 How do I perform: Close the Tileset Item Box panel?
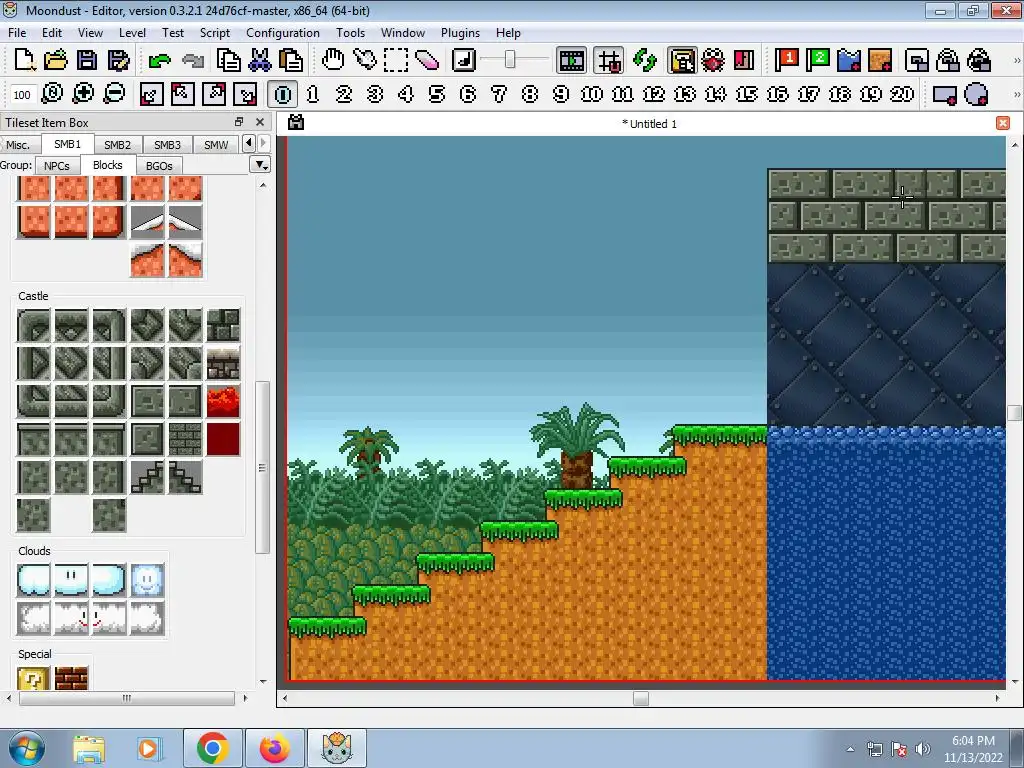(260, 122)
